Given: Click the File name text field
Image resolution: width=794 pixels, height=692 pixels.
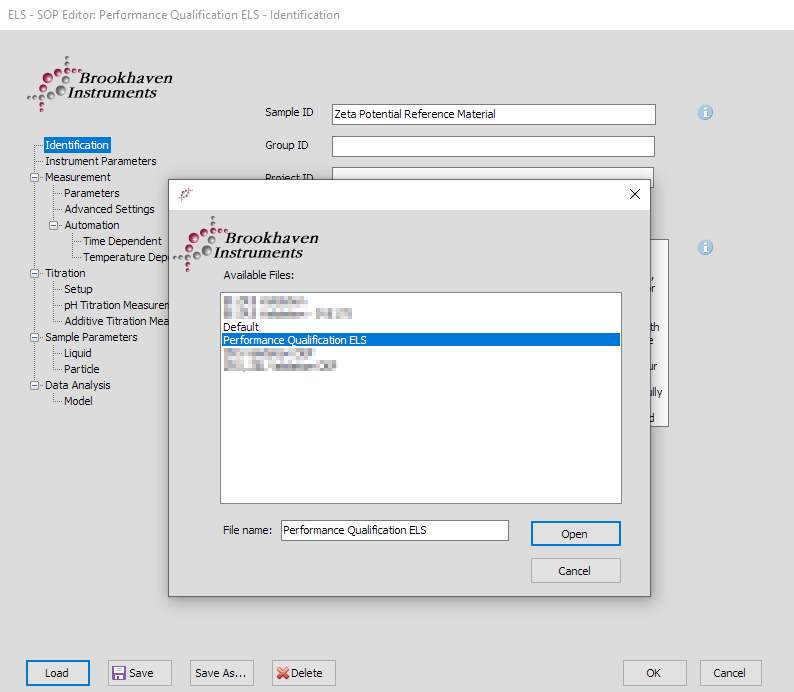Looking at the screenshot, I should point(394,530).
